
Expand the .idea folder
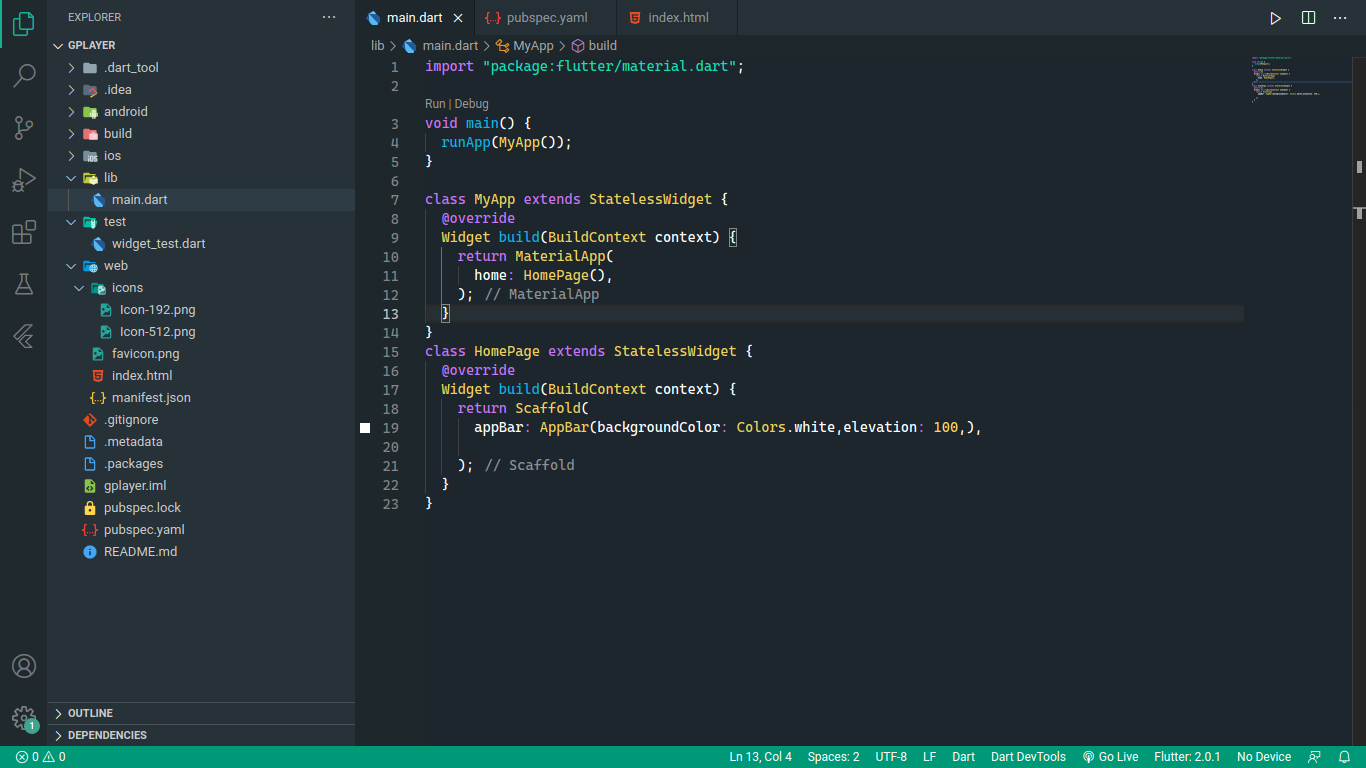201,90
